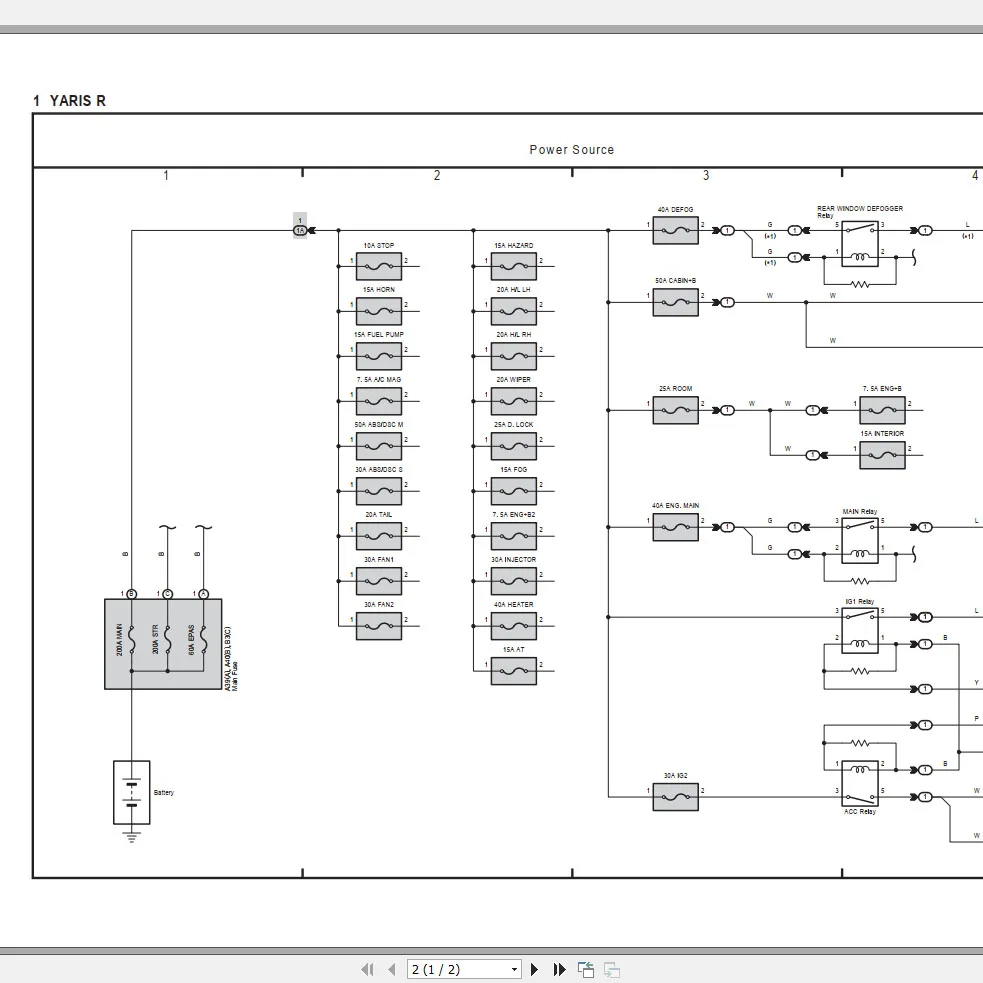983x983 pixels.
Task: Click the previous view window icon
Action: (586, 969)
